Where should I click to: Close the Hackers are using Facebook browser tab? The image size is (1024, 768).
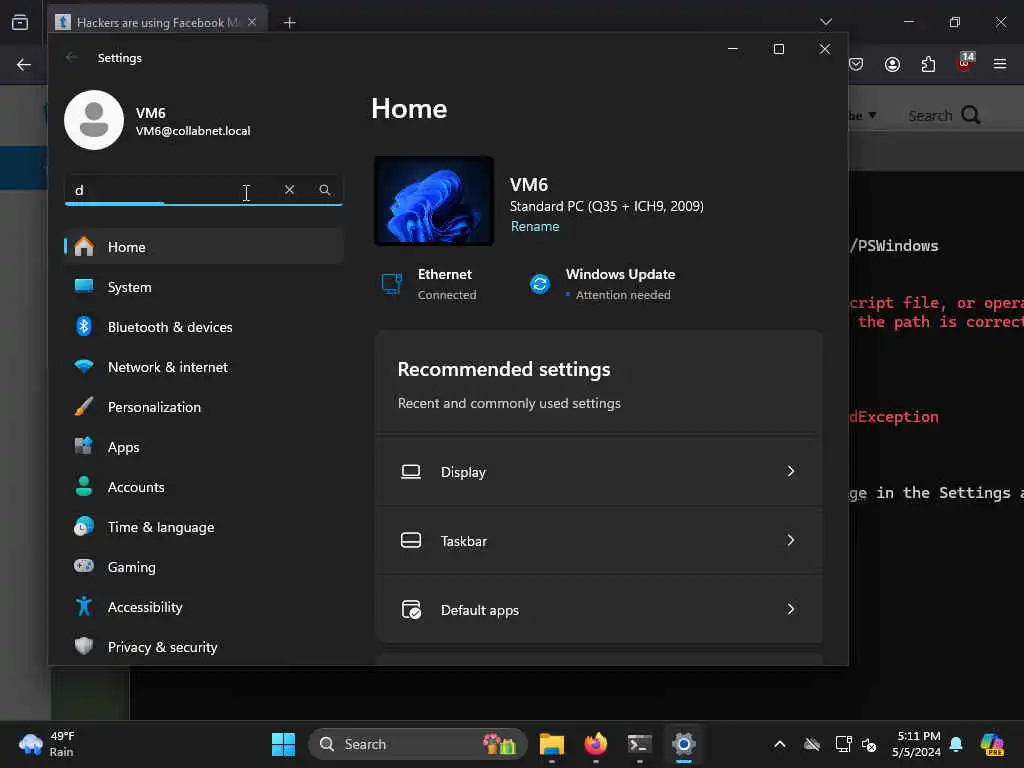click(252, 22)
